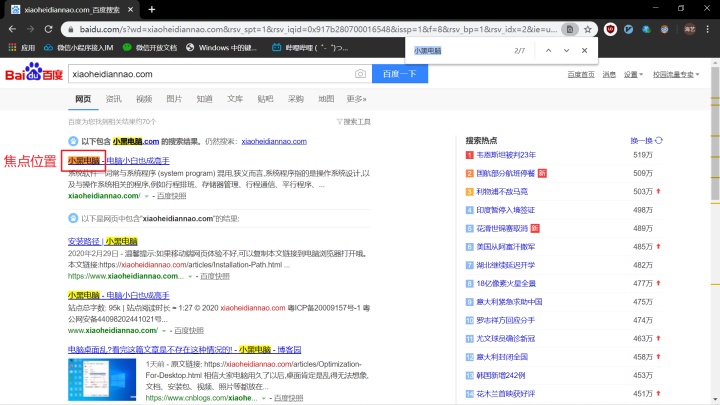Open hot topic 印度暂停入境签证
The image size is (720, 405).
pos(506,210)
